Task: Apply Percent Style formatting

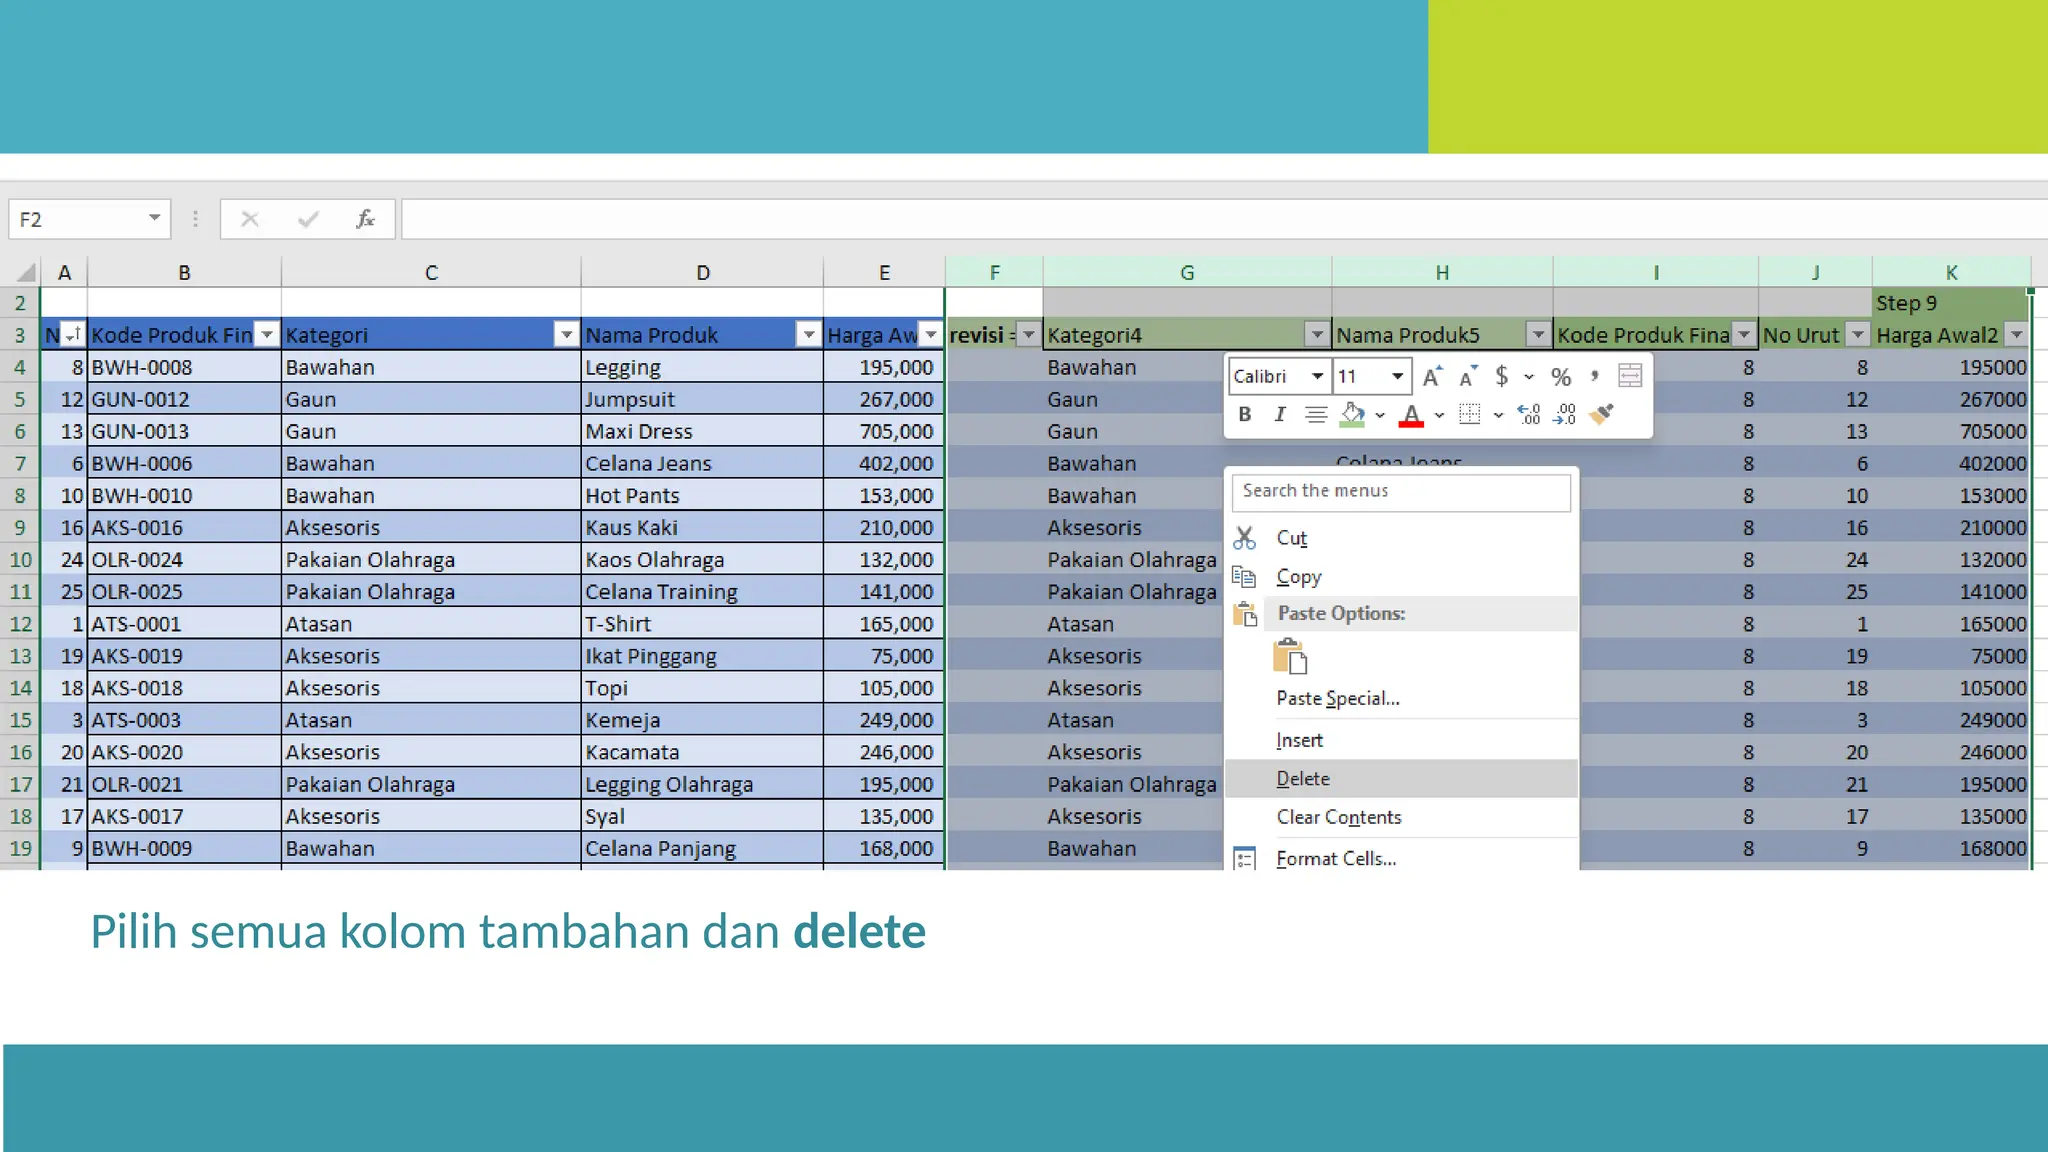Action: [1560, 377]
